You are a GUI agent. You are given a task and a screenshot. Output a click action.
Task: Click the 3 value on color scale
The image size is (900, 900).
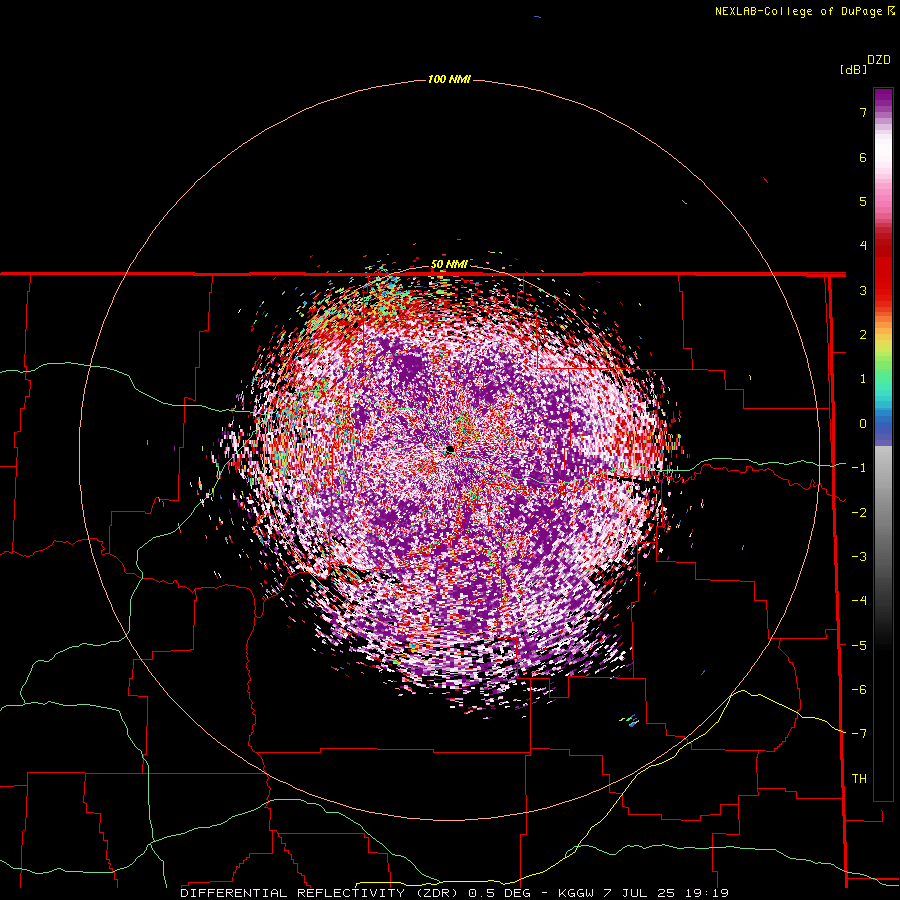pos(863,290)
